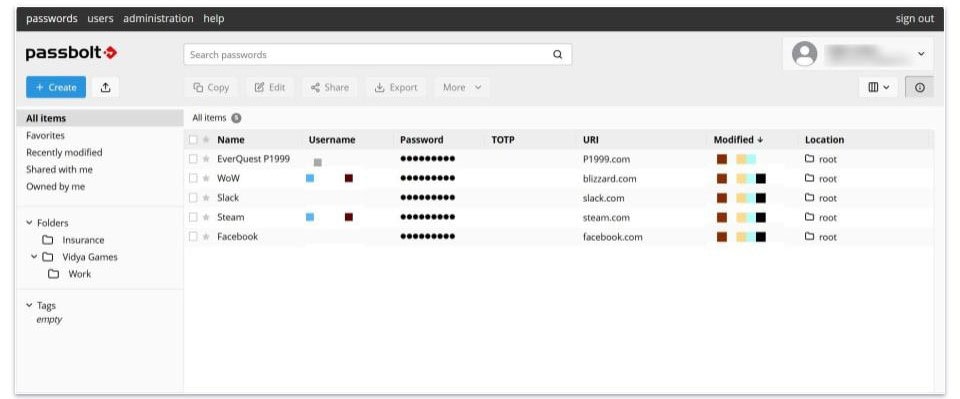Screen dimensions: 960x399
Task: Collapse the Folders section
Action: [29, 223]
